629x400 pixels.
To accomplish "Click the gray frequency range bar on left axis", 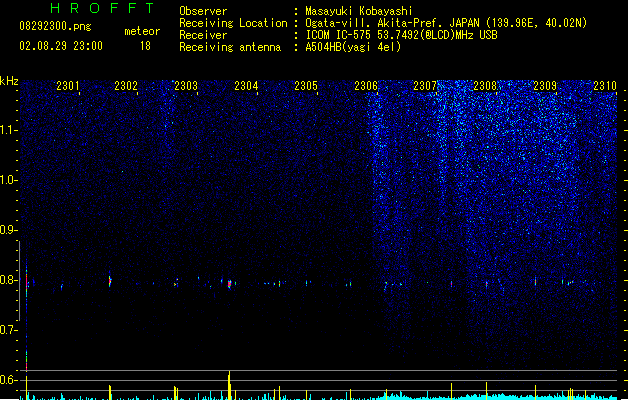I will click(x=19, y=281).
